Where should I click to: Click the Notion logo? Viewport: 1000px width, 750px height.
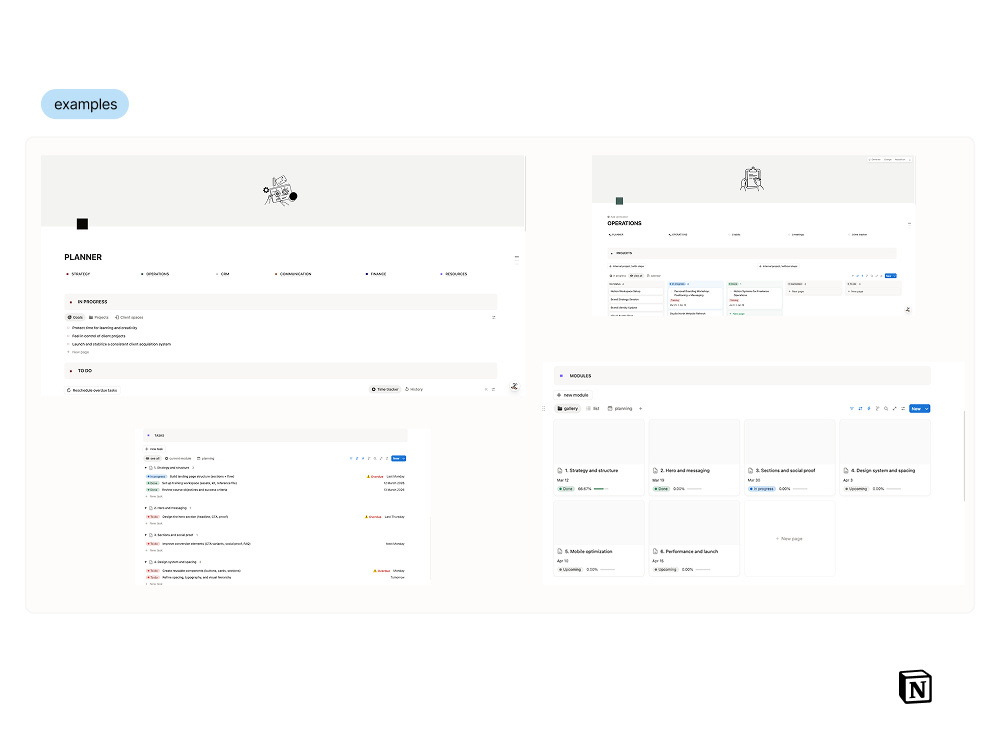pos(916,687)
